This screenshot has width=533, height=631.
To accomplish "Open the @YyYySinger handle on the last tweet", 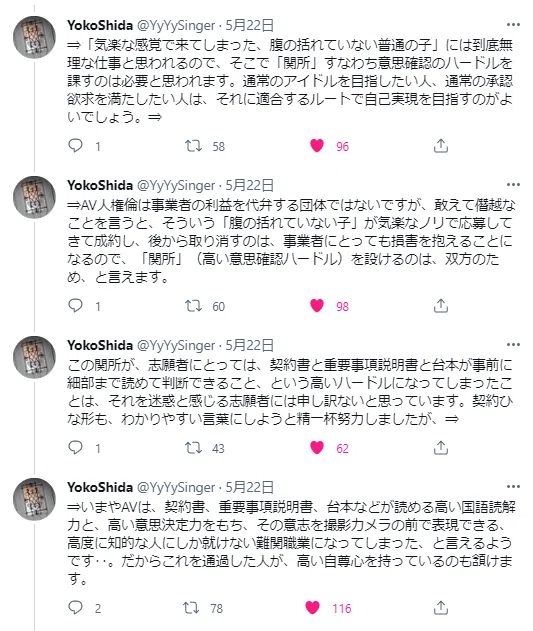I will (x=176, y=487).
